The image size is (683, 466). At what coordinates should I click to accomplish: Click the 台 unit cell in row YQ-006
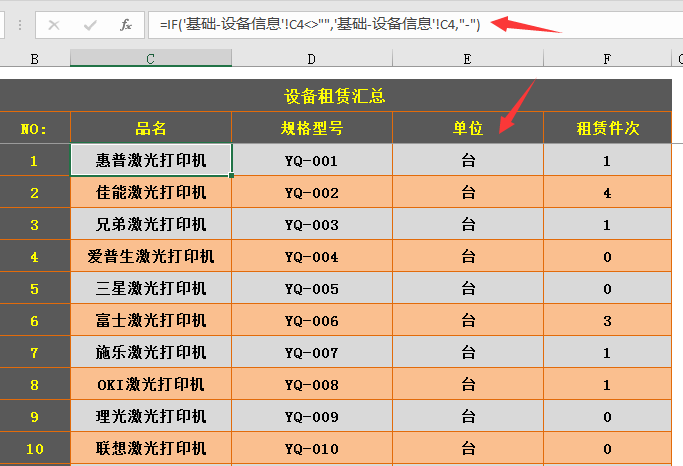pos(468,320)
